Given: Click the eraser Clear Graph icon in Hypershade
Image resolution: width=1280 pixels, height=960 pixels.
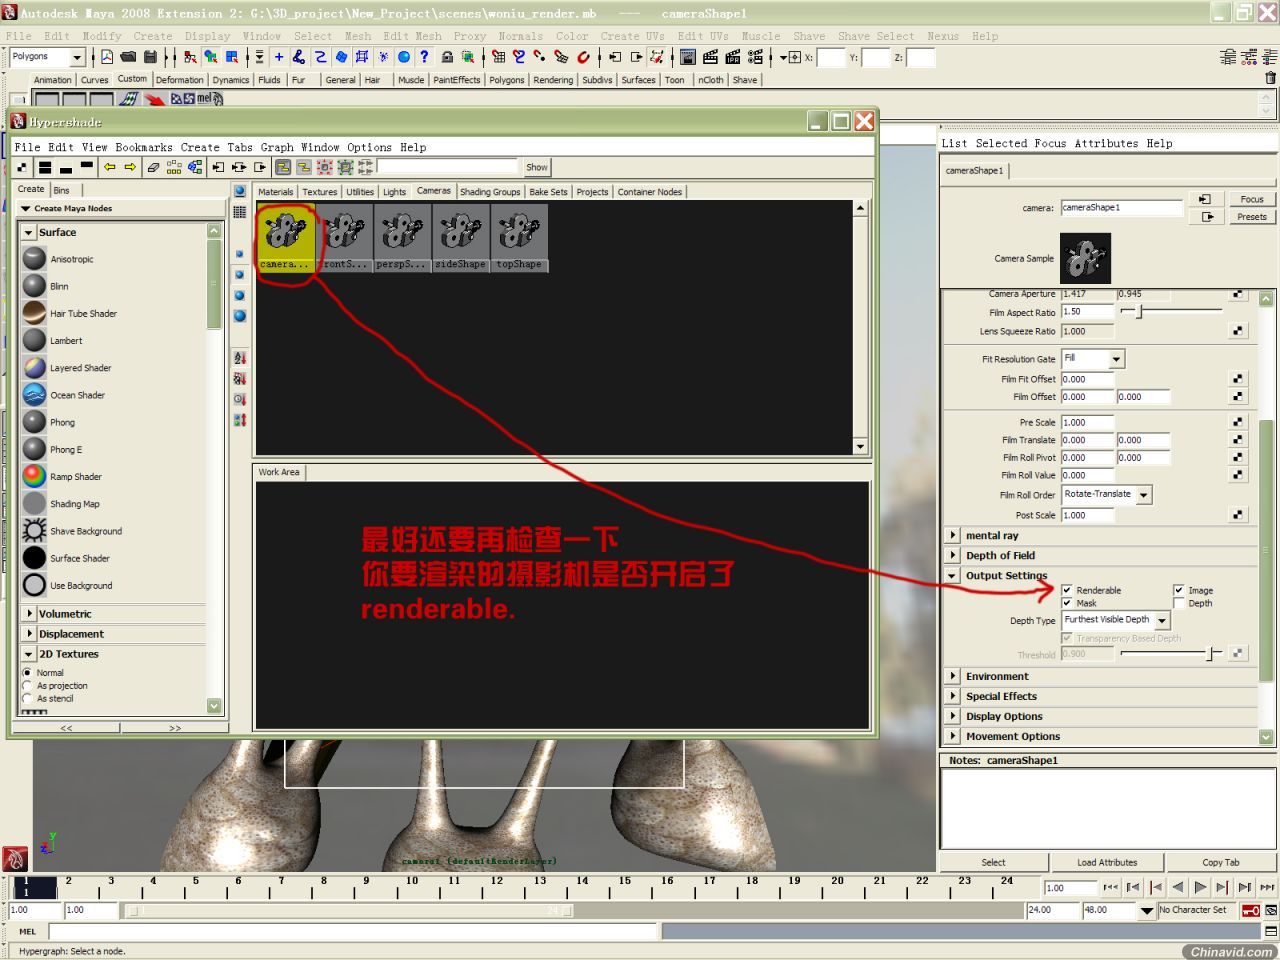Looking at the screenshot, I should tap(153, 167).
